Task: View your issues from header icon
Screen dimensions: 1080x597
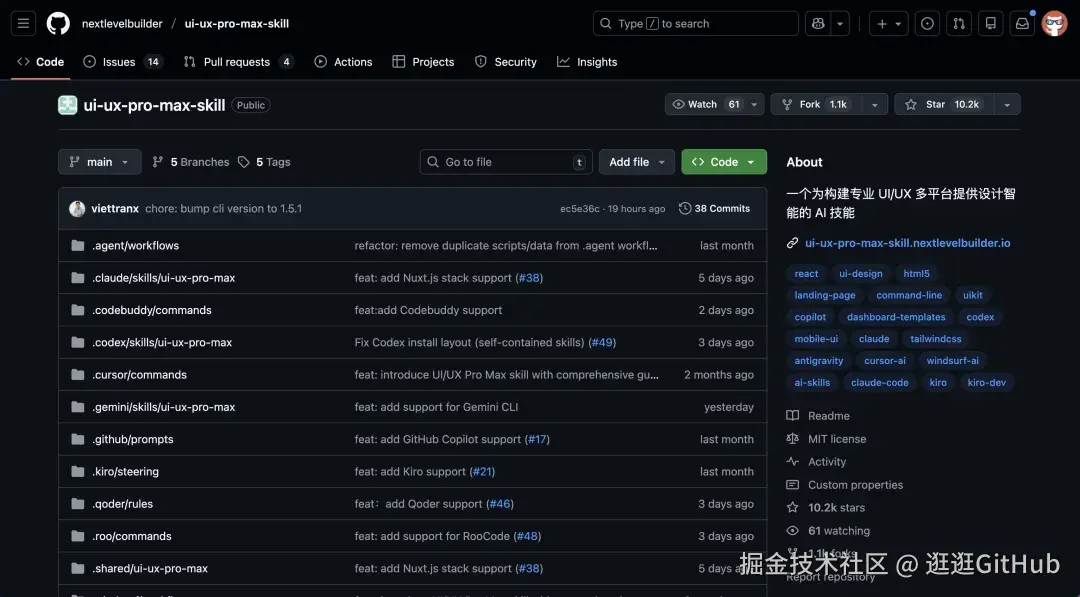Action: (x=927, y=23)
